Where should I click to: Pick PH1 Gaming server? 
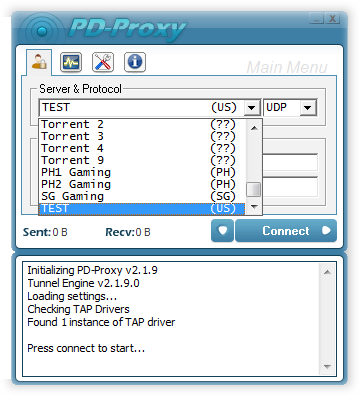pyautogui.click(x=142, y=172)
